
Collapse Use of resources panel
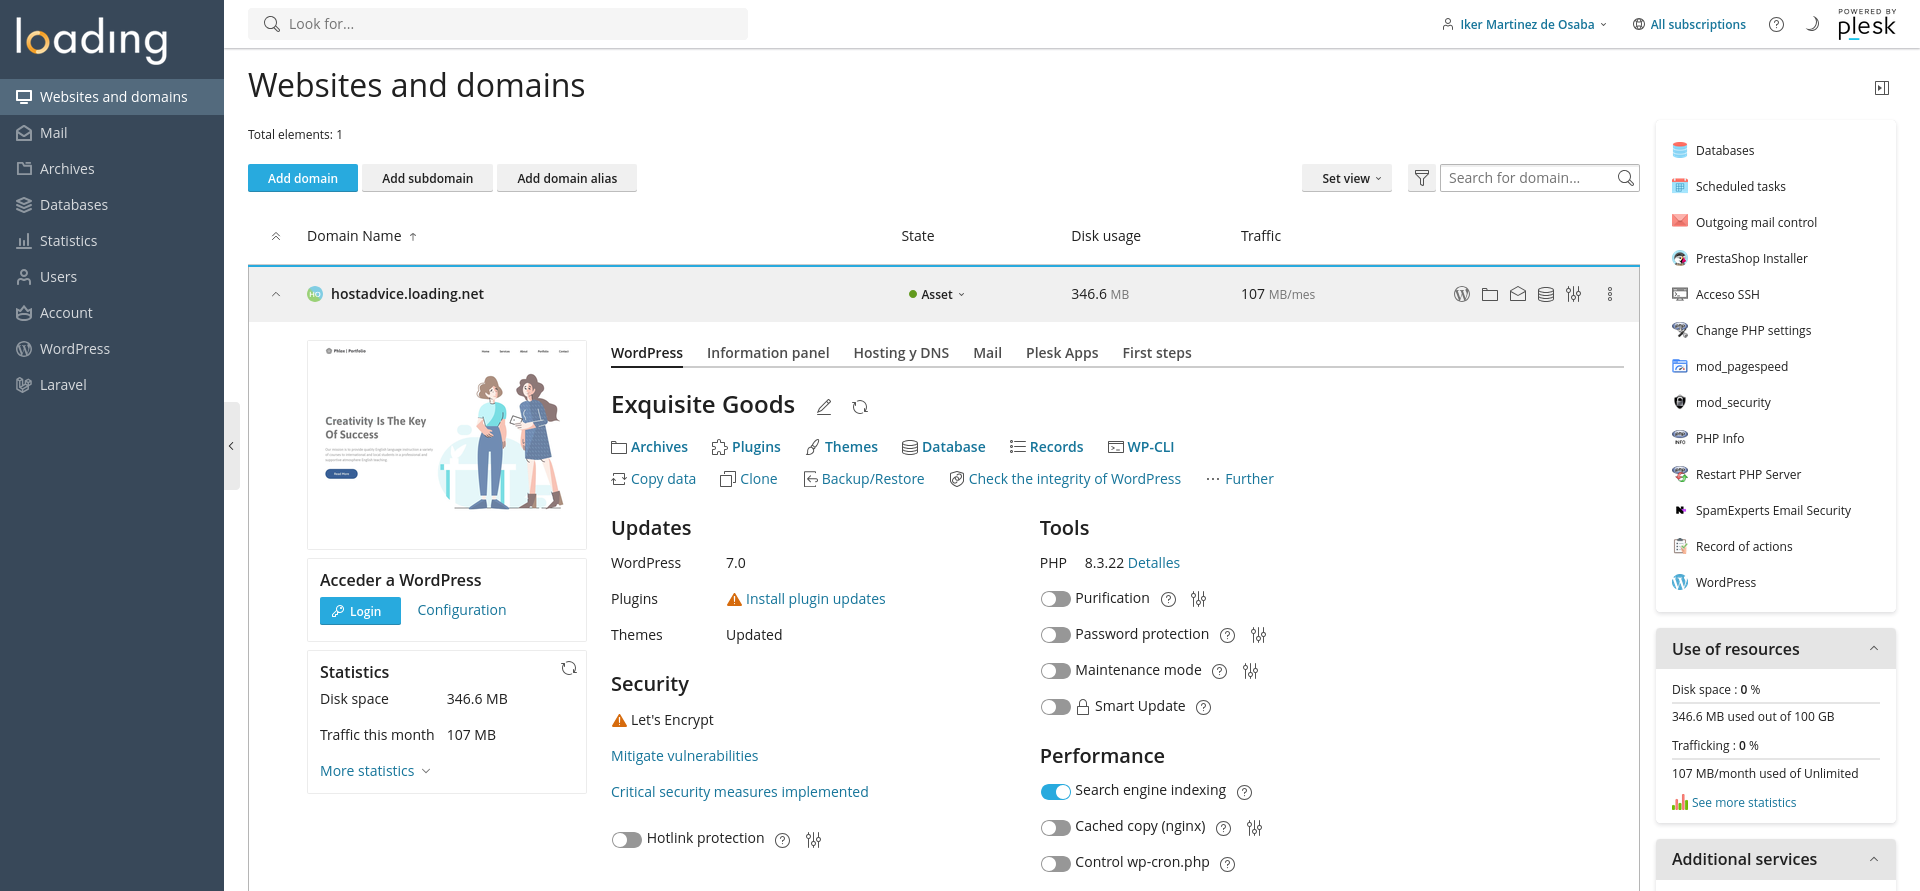(1874, 649)
